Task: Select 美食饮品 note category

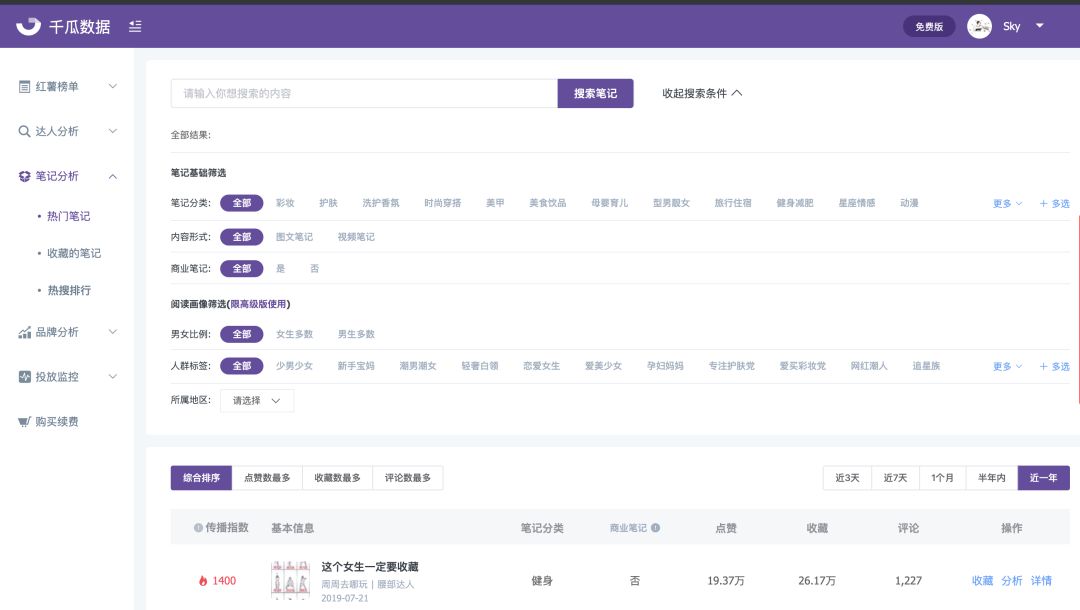Action: 548,203
